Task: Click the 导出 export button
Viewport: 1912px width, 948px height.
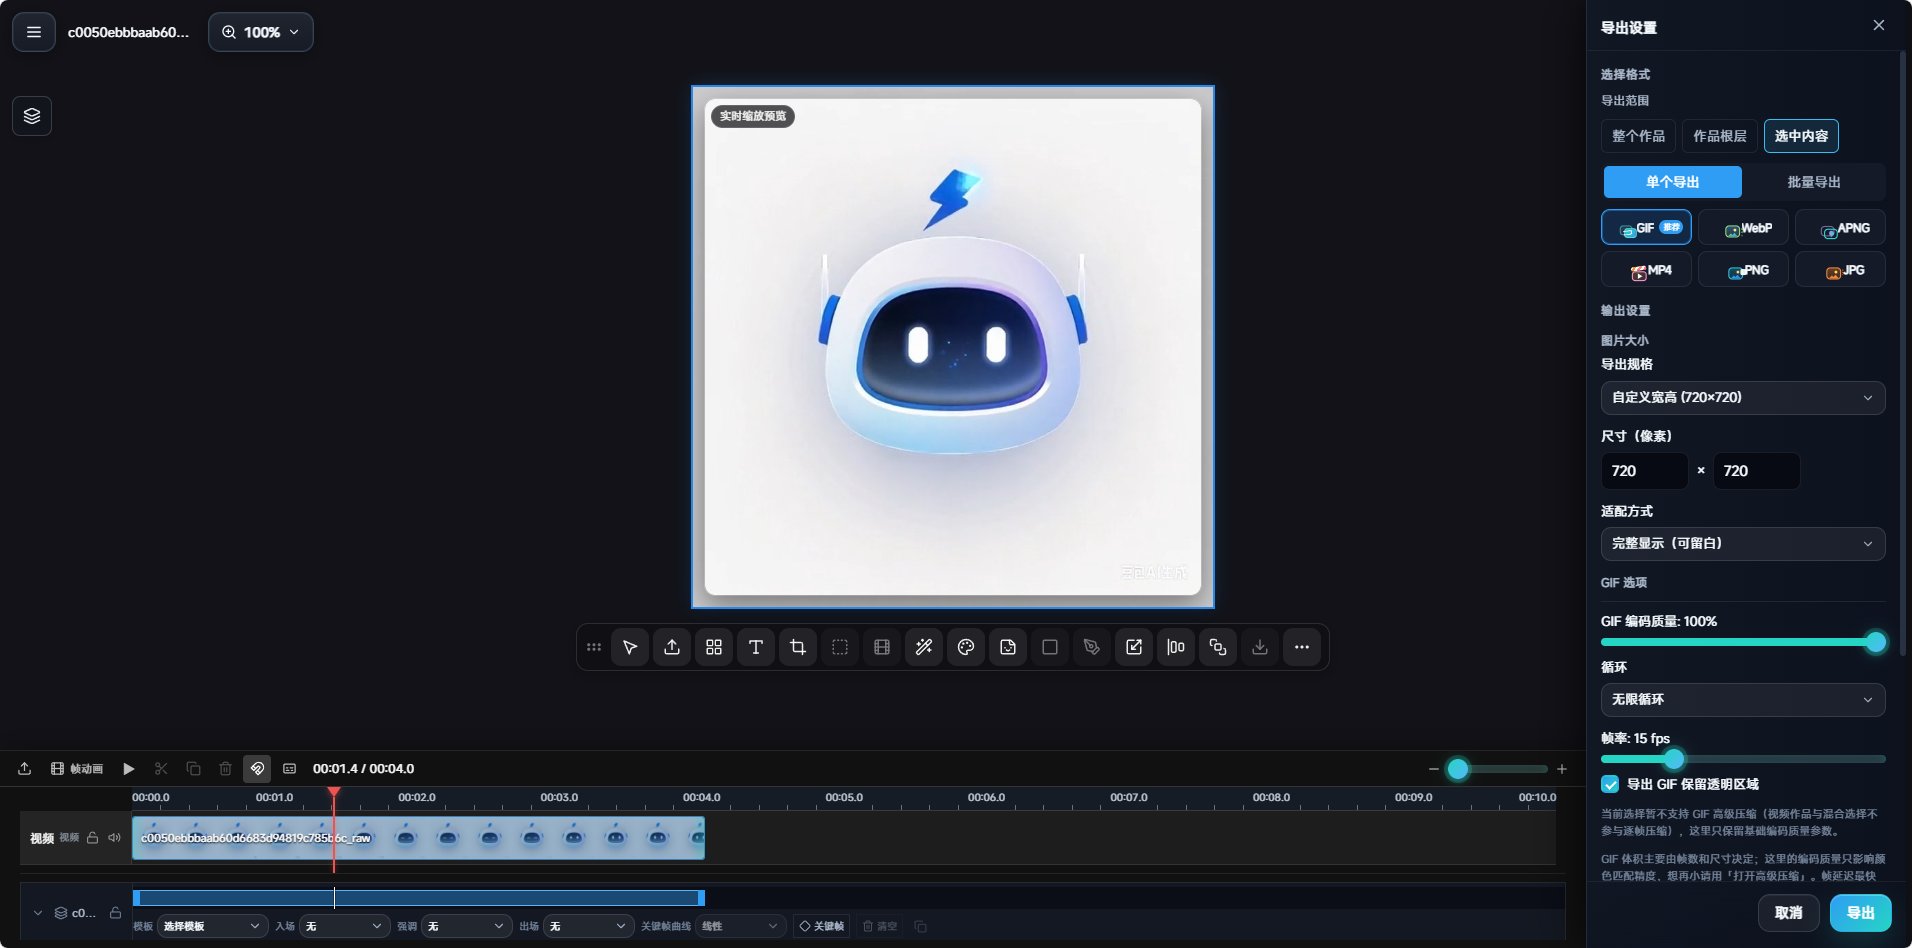Action: pyautogui.click(x=1860, y=913)
